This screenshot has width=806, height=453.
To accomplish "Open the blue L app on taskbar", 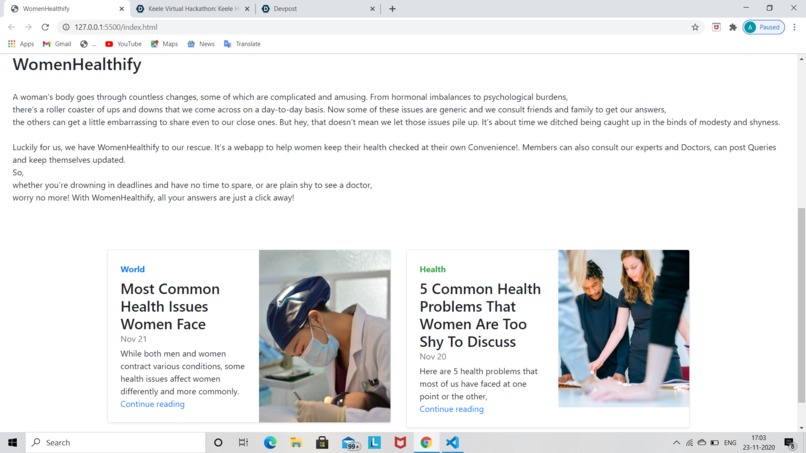I will (x=374, y=443).
